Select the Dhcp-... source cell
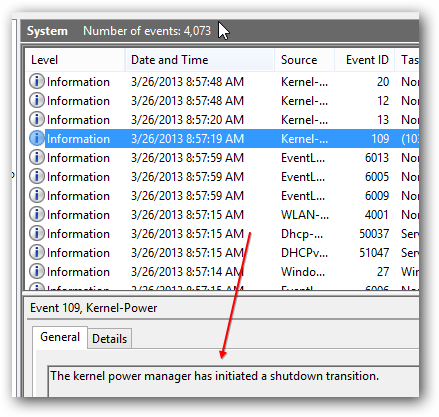Screen dimensions: 439x417 [x=302, y=234]
